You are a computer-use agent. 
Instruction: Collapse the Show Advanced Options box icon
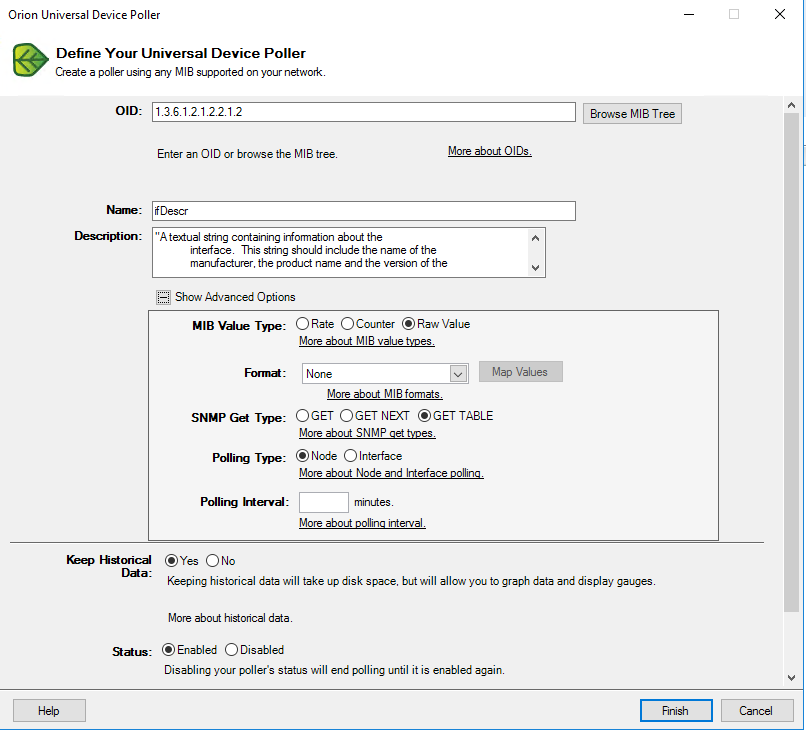click(x=163, y=297)
